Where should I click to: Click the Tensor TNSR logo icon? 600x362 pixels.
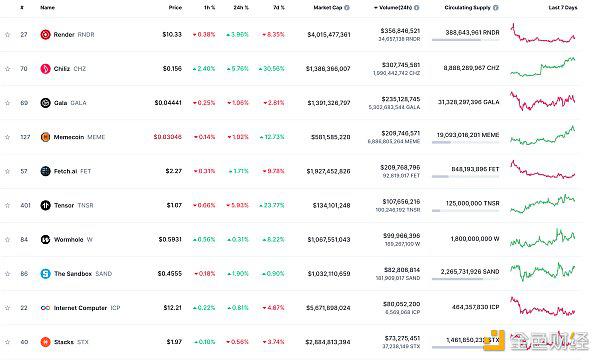(x=46, y=205)
